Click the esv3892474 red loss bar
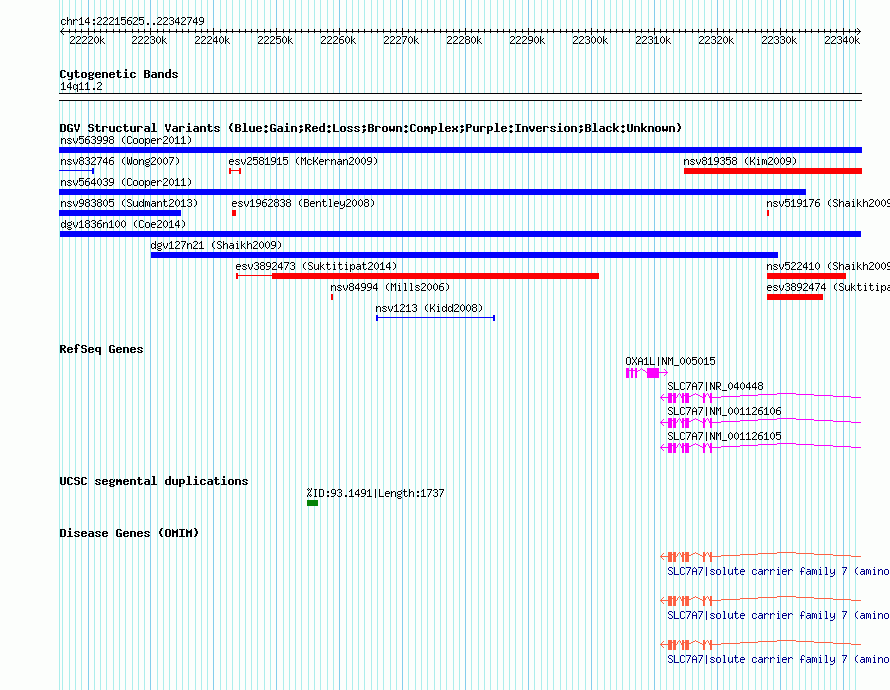The width and height of the screenshot is (890, 690). coord(795,297)
